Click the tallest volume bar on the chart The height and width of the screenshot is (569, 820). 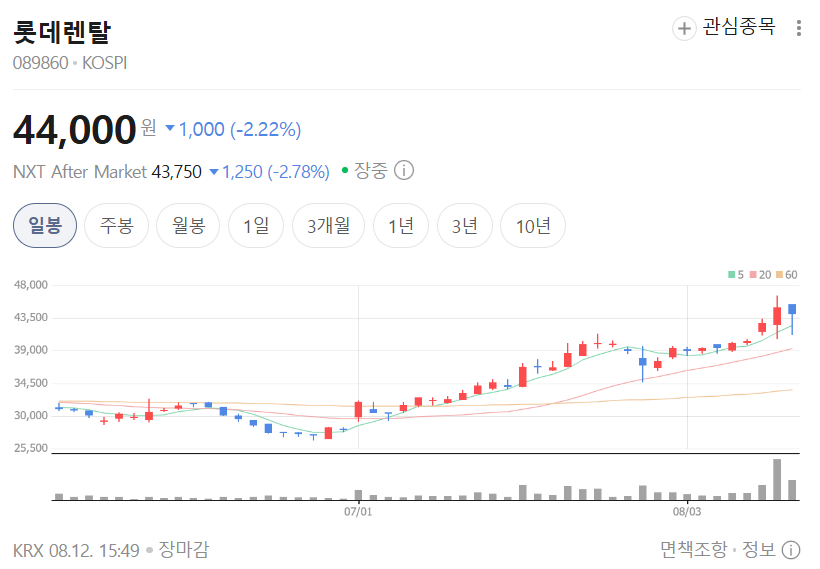click(777, 480)
